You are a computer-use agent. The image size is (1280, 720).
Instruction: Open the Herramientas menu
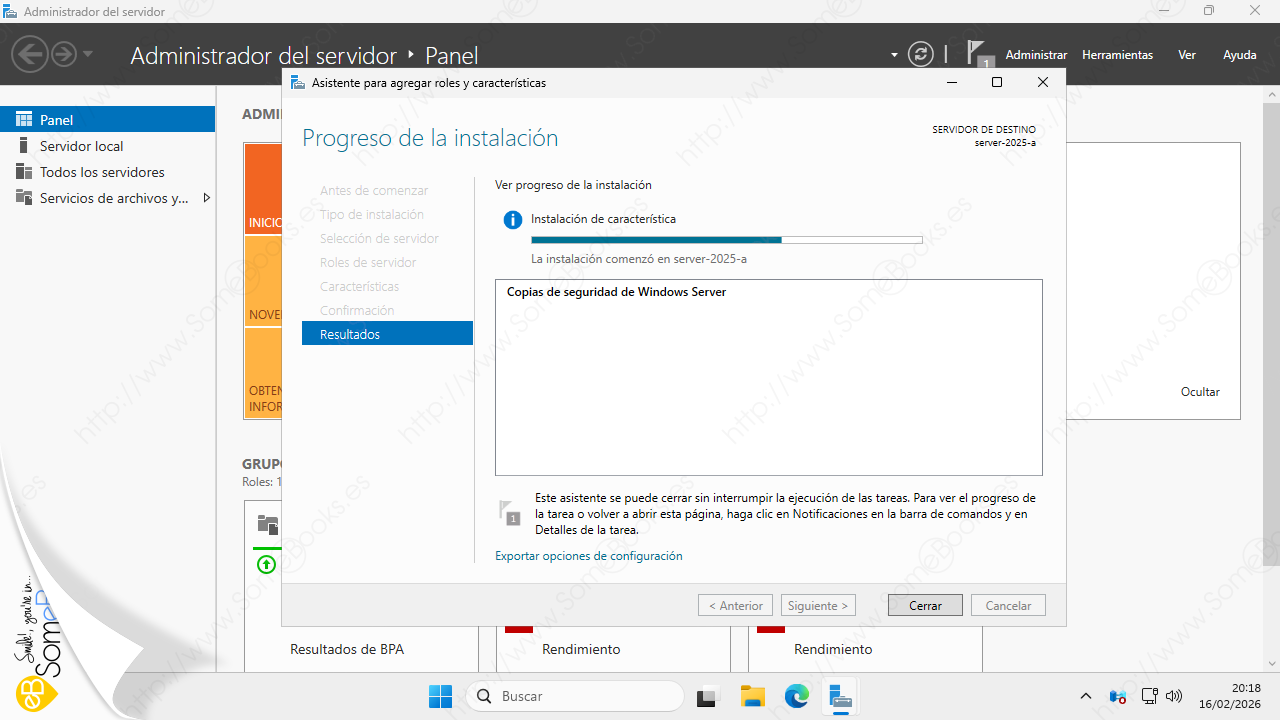click(x=1117, y=55)
